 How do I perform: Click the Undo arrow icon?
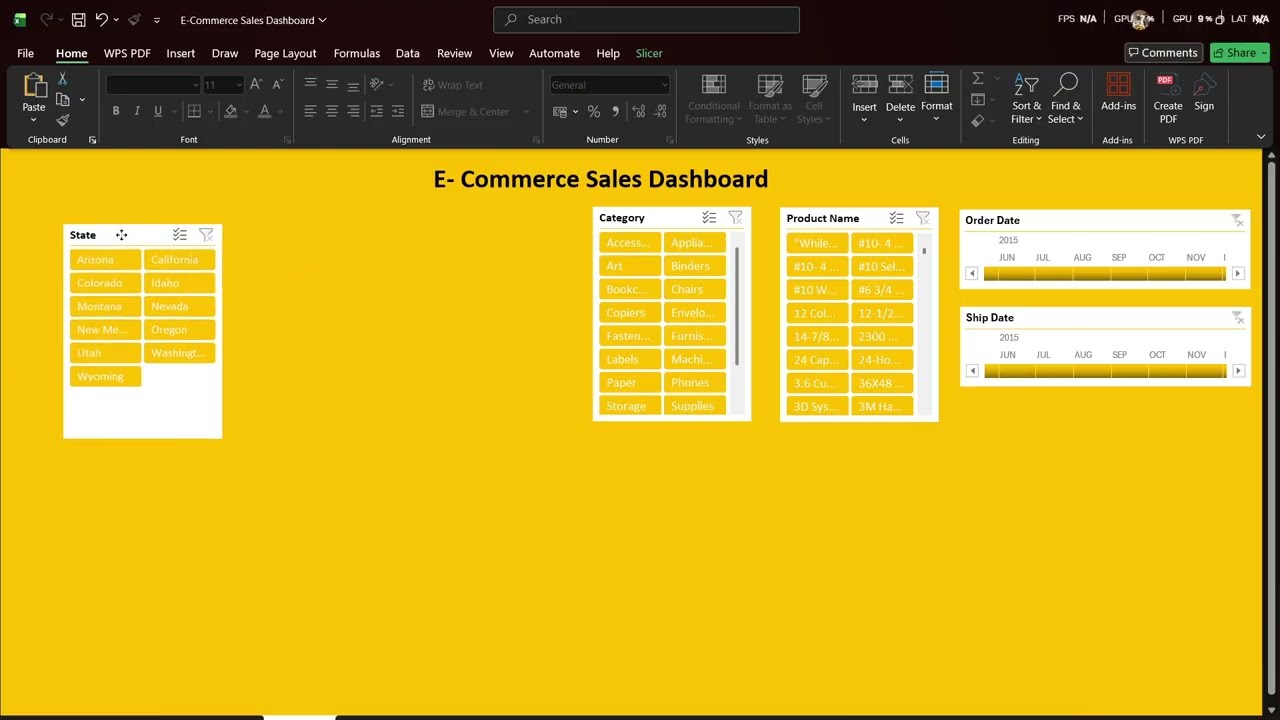(101, 20)
